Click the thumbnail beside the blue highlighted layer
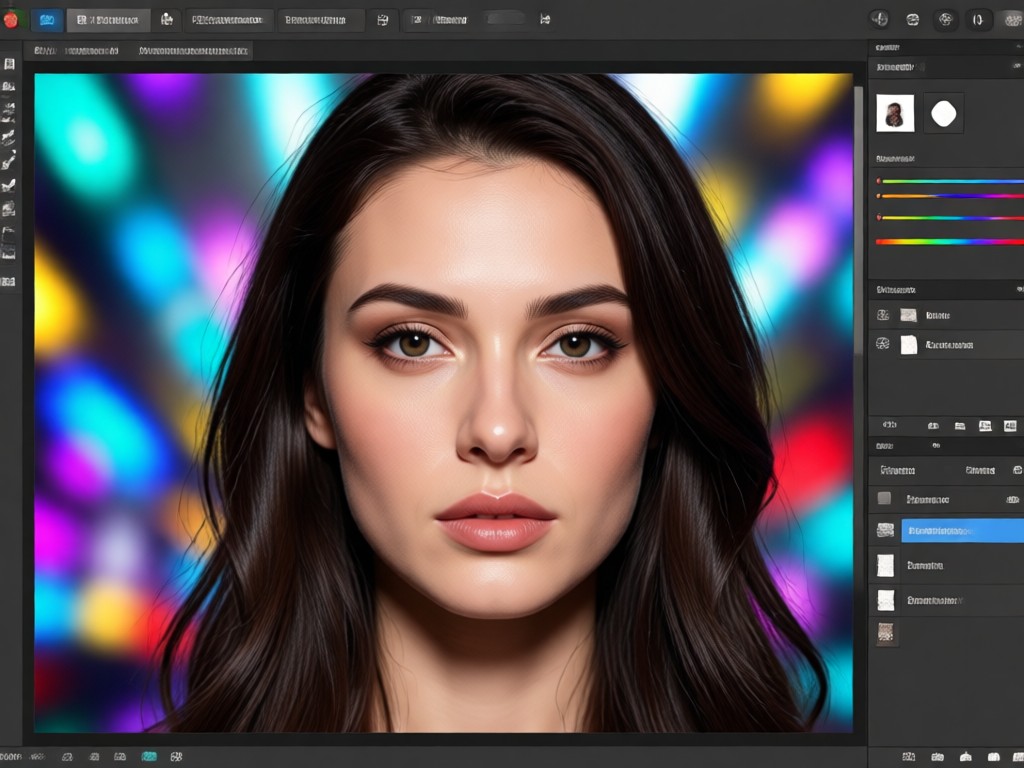 point(885,530)
